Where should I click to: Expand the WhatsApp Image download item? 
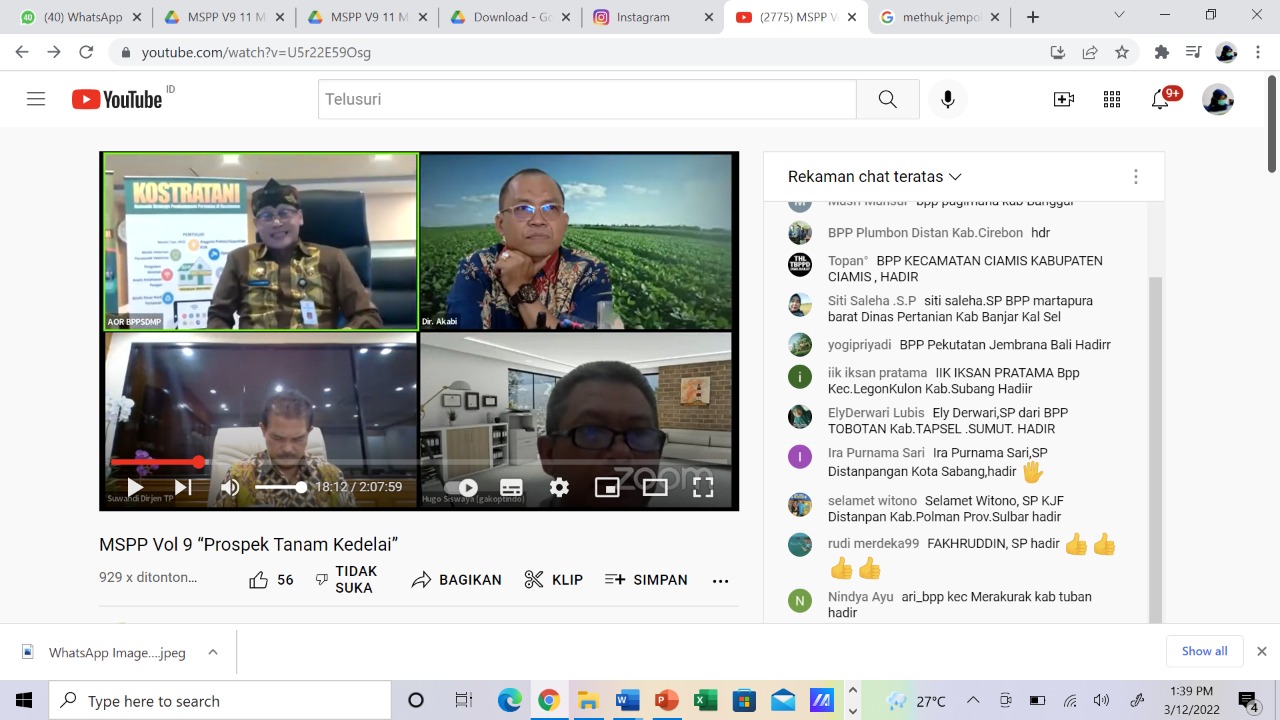(212, 651)
